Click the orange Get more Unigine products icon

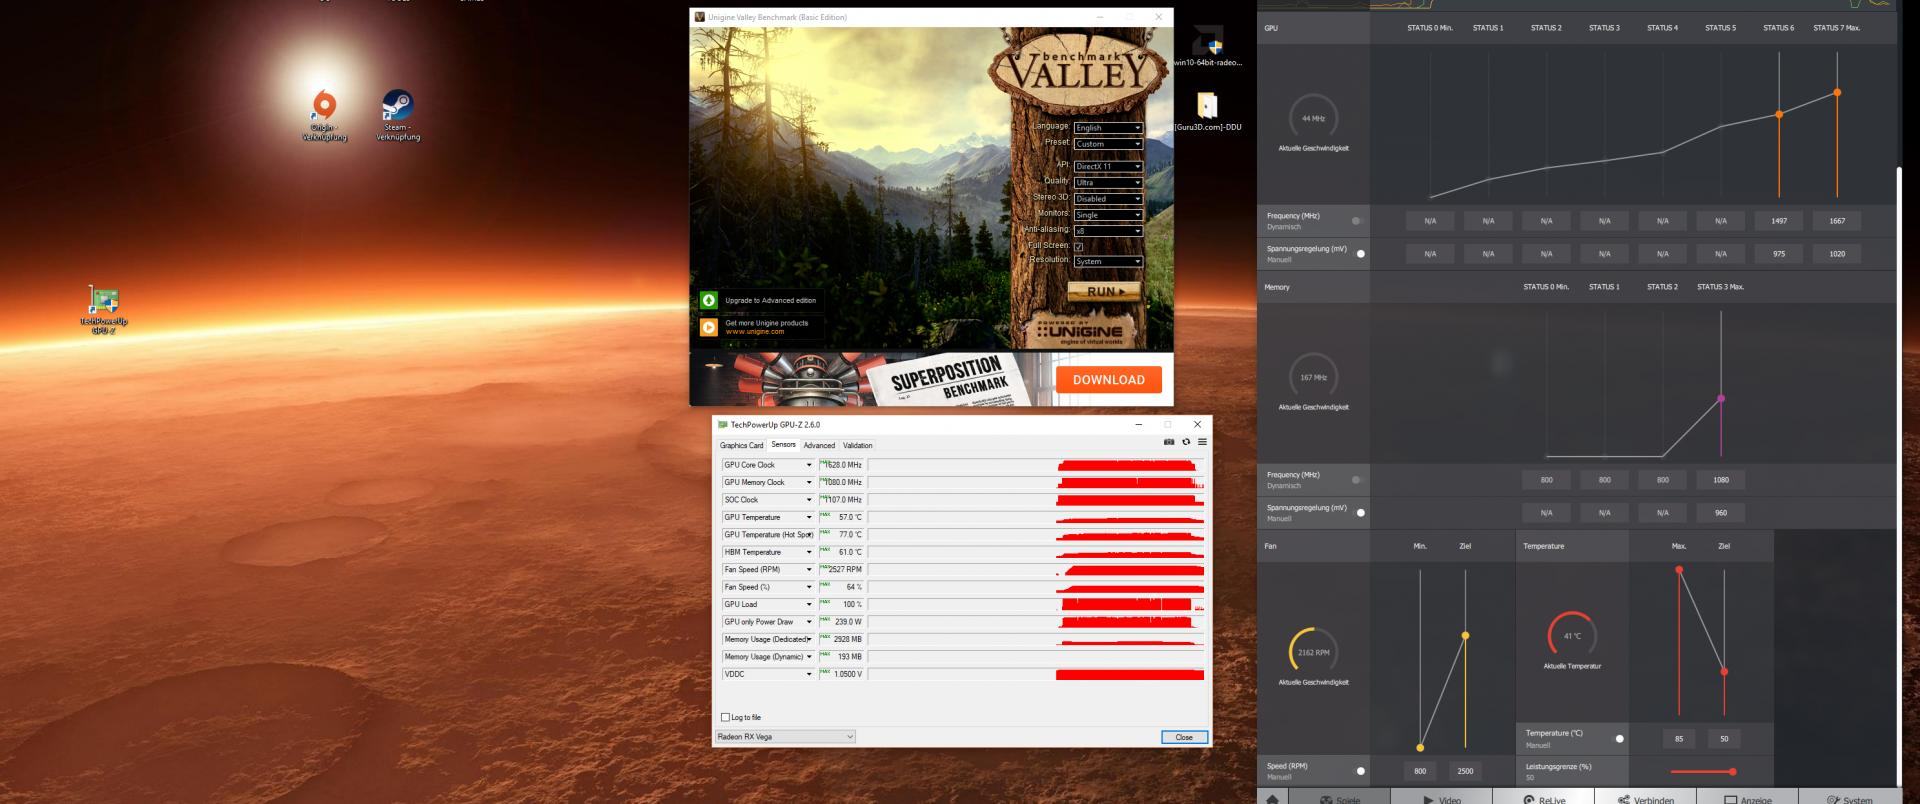(x=709, y=327)
